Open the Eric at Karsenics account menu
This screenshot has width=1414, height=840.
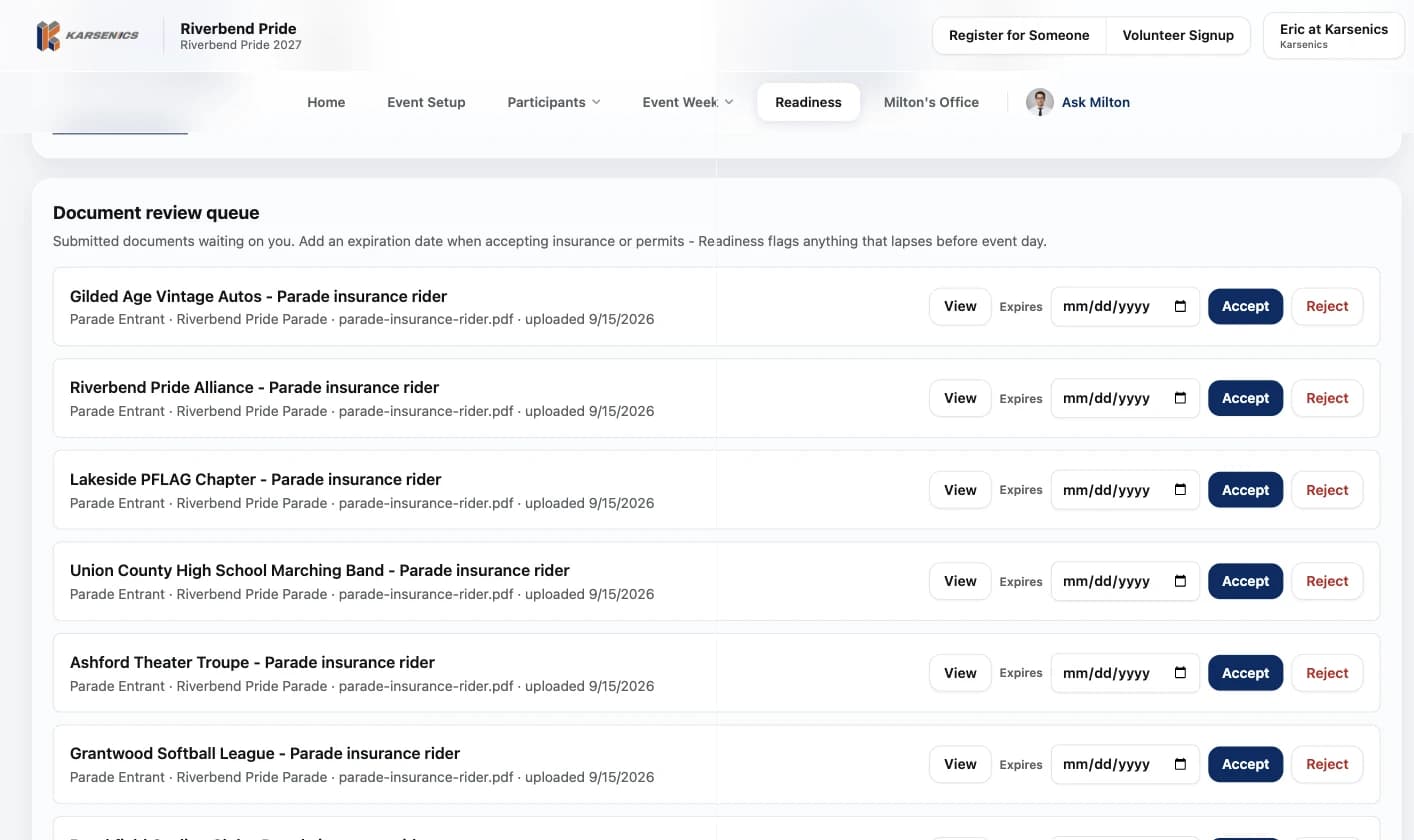1334,36
